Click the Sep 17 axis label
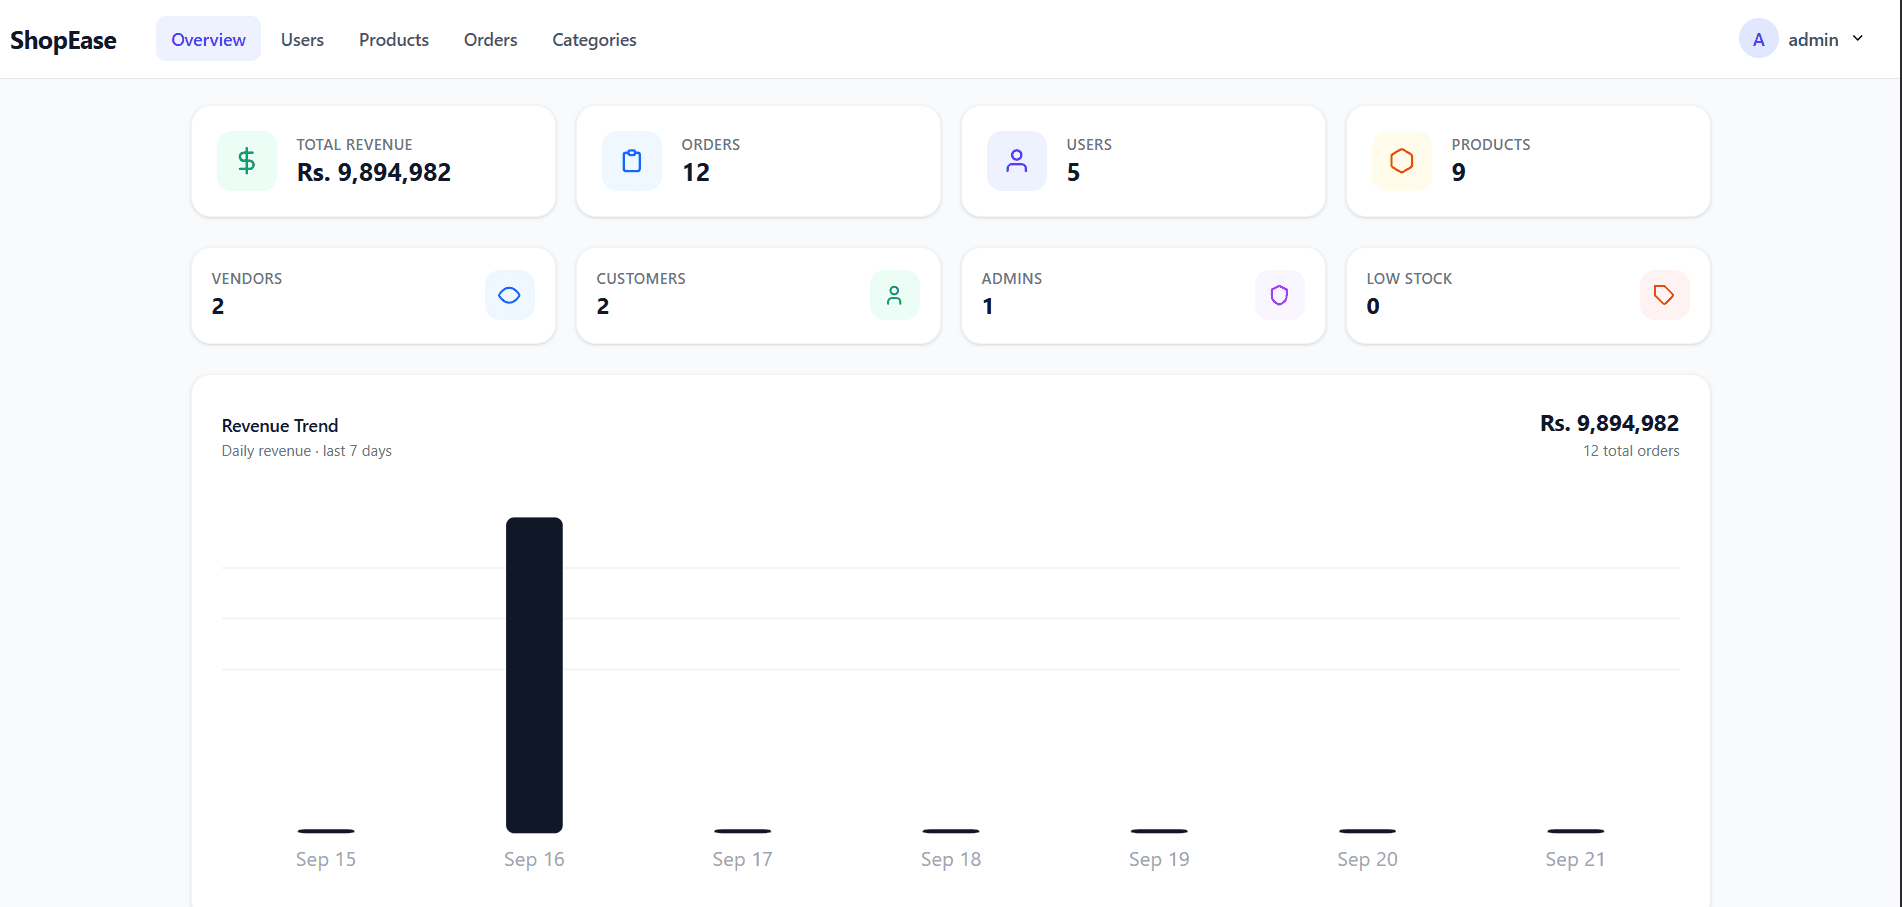 point(742,859)
